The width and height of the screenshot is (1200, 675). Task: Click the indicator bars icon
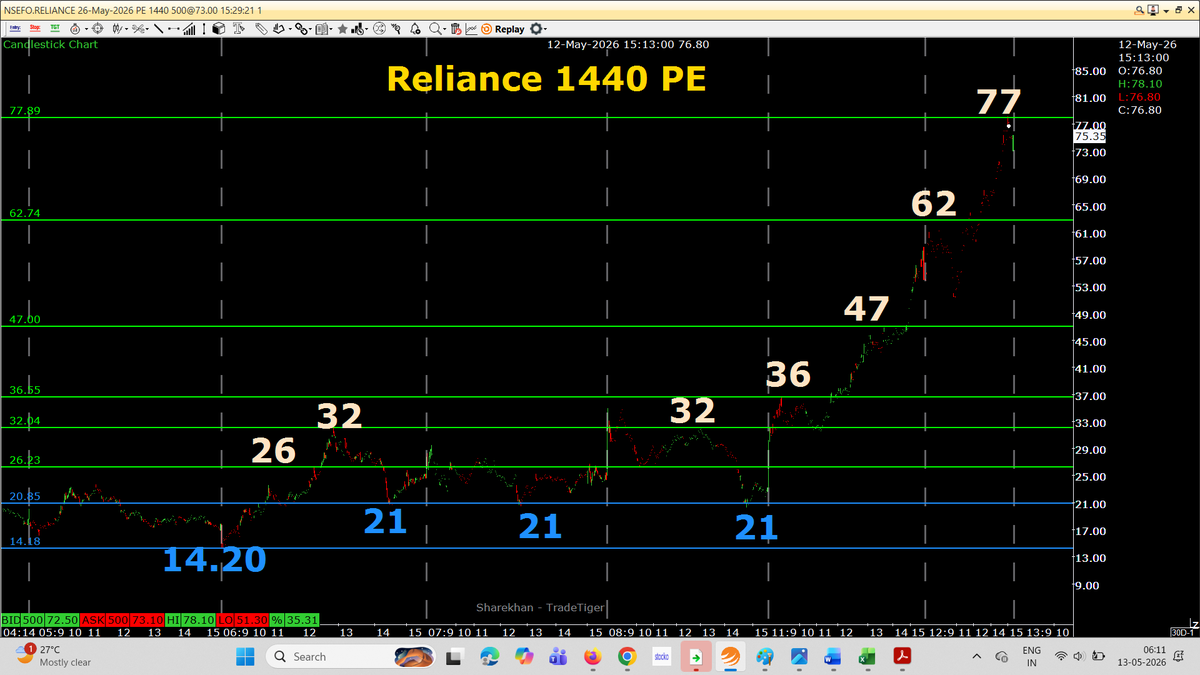point(357,29)
